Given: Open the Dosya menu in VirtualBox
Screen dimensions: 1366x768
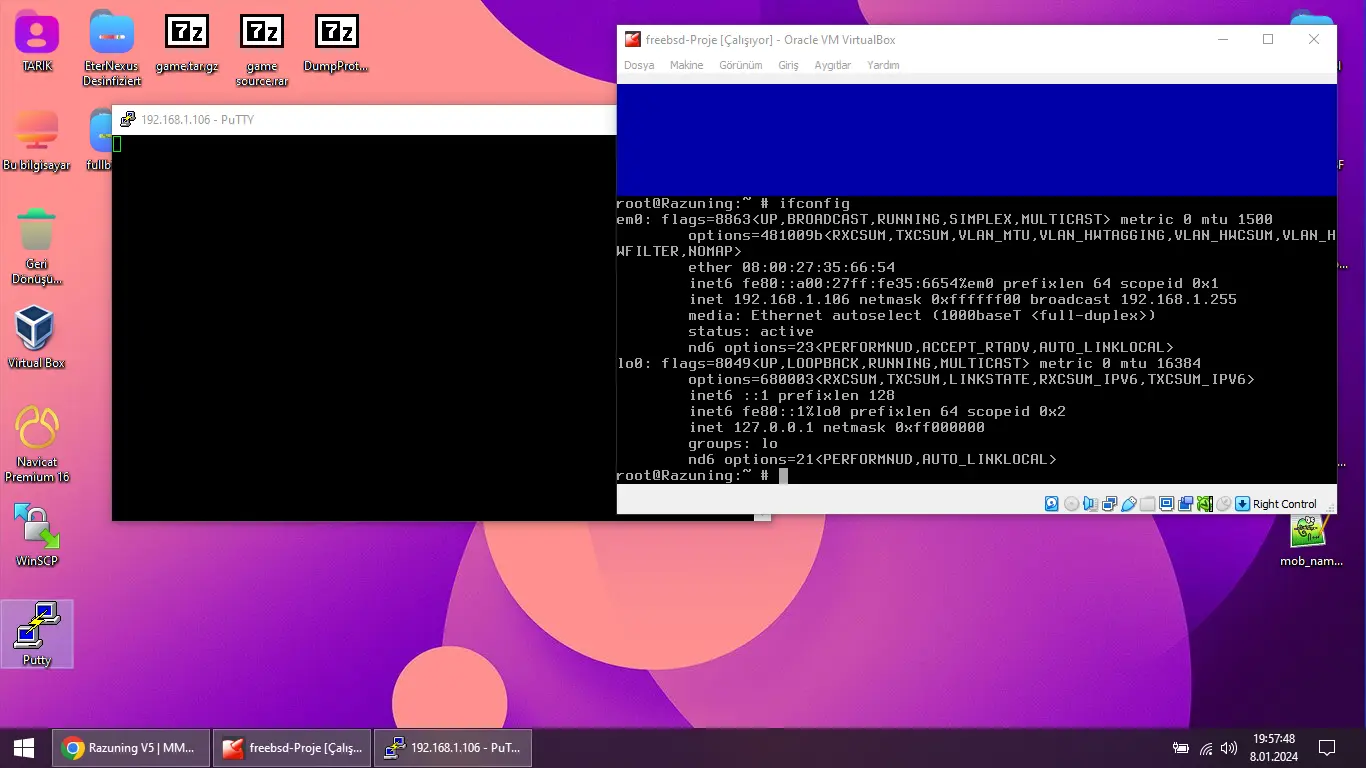Looking at the screenshot, I should click(x=639, y=65).
